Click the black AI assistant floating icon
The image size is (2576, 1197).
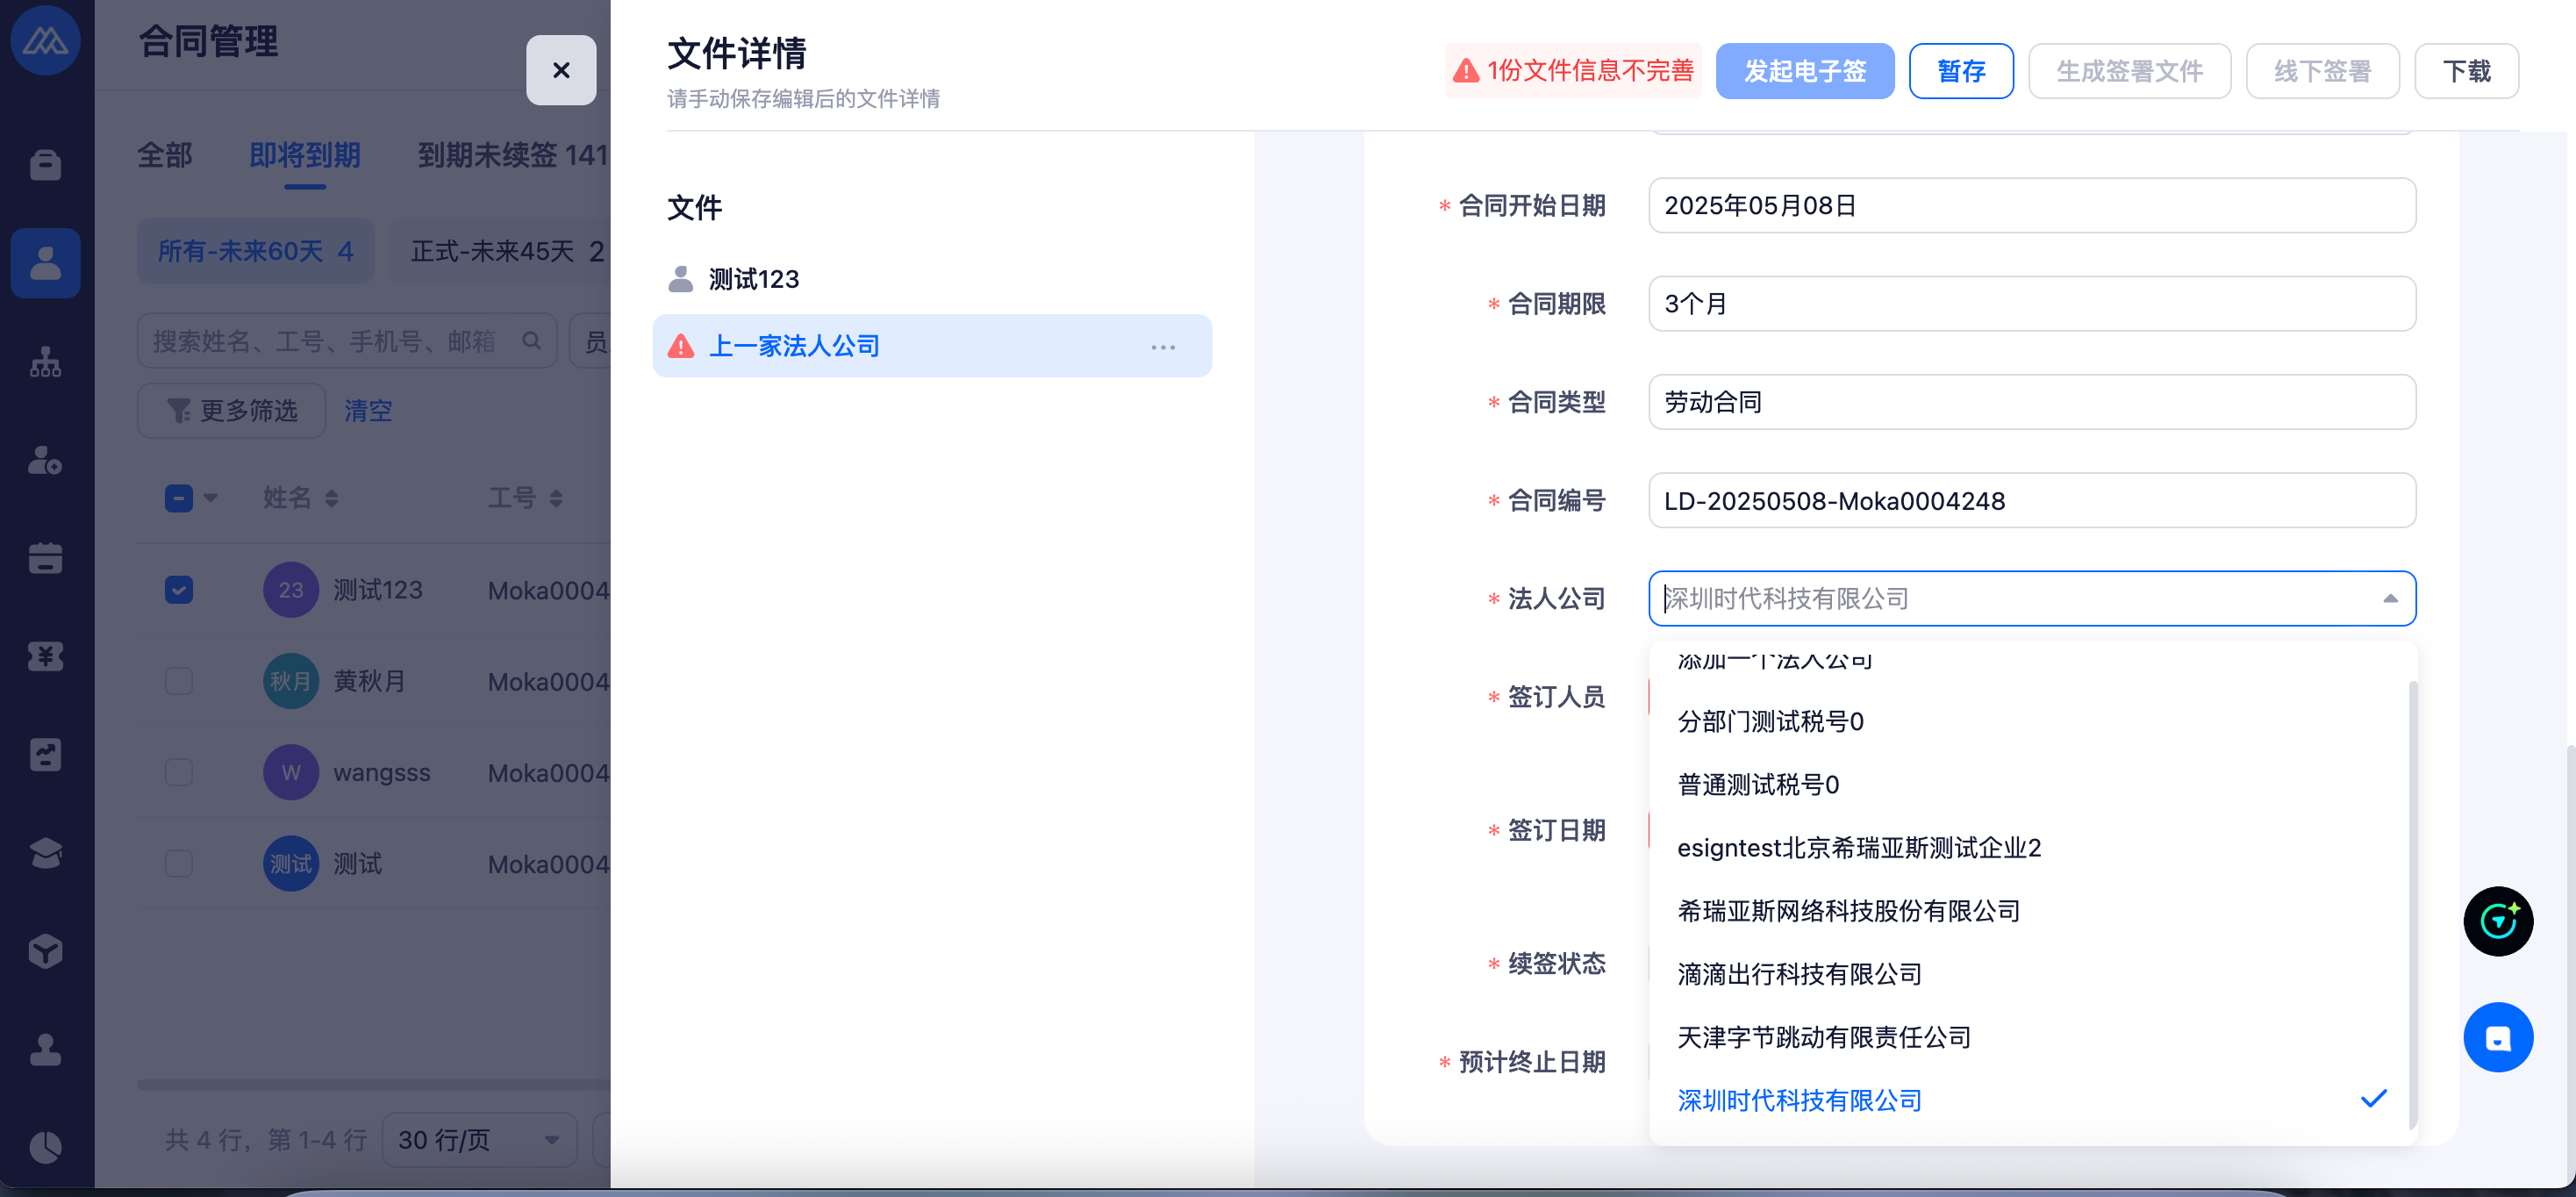coord(2497,921)
